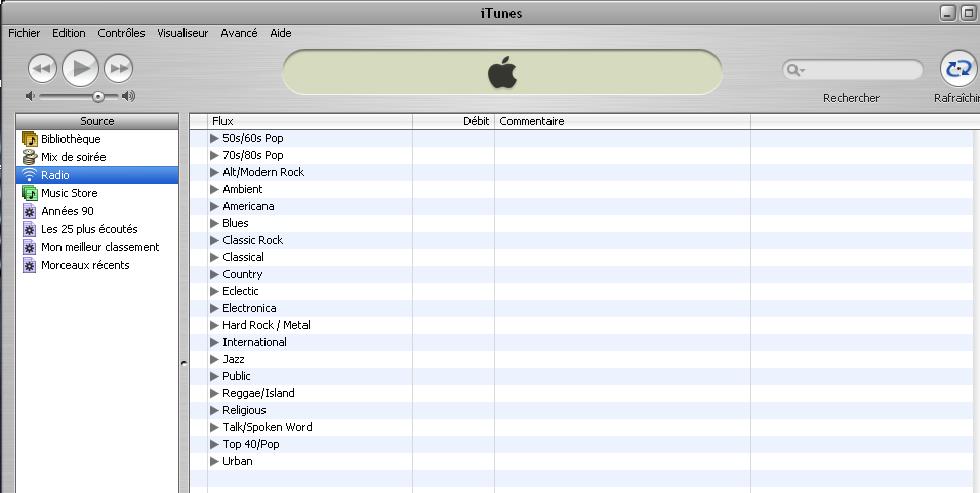
Task: Focus the Rechercher search field
Action: point(852,70)
